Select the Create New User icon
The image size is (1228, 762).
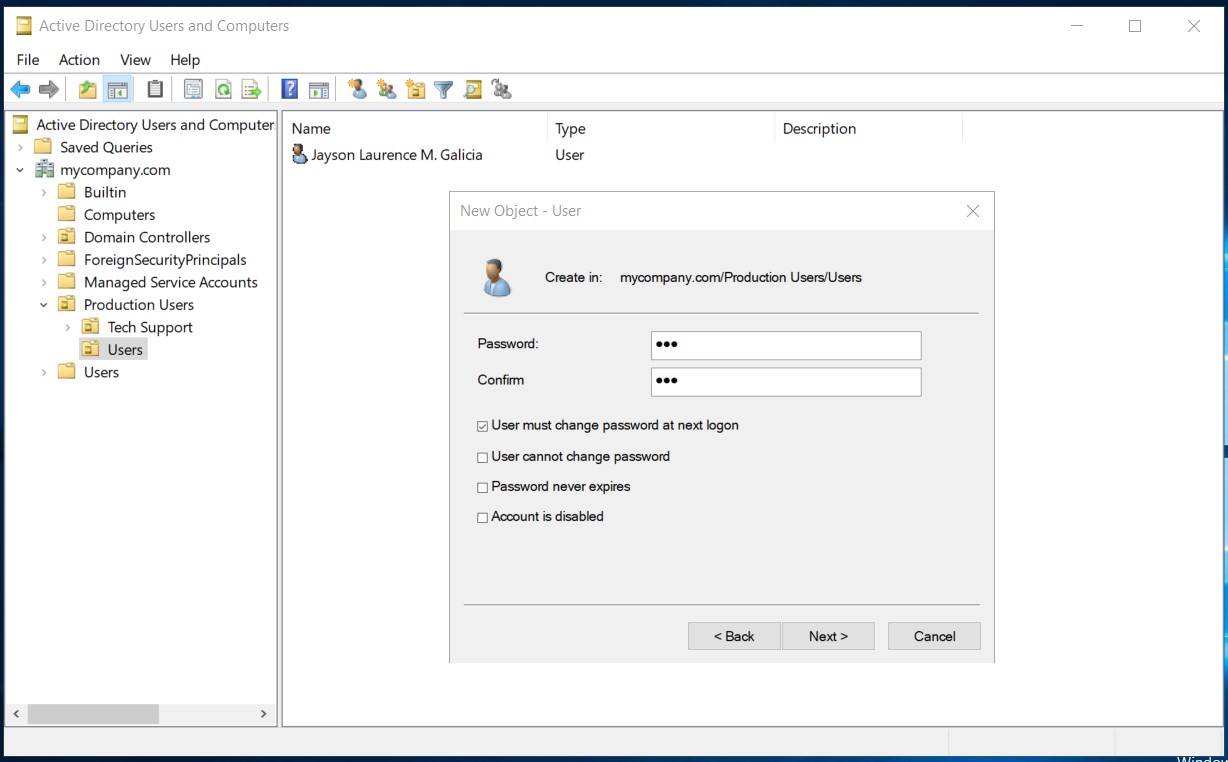(358, 89)
